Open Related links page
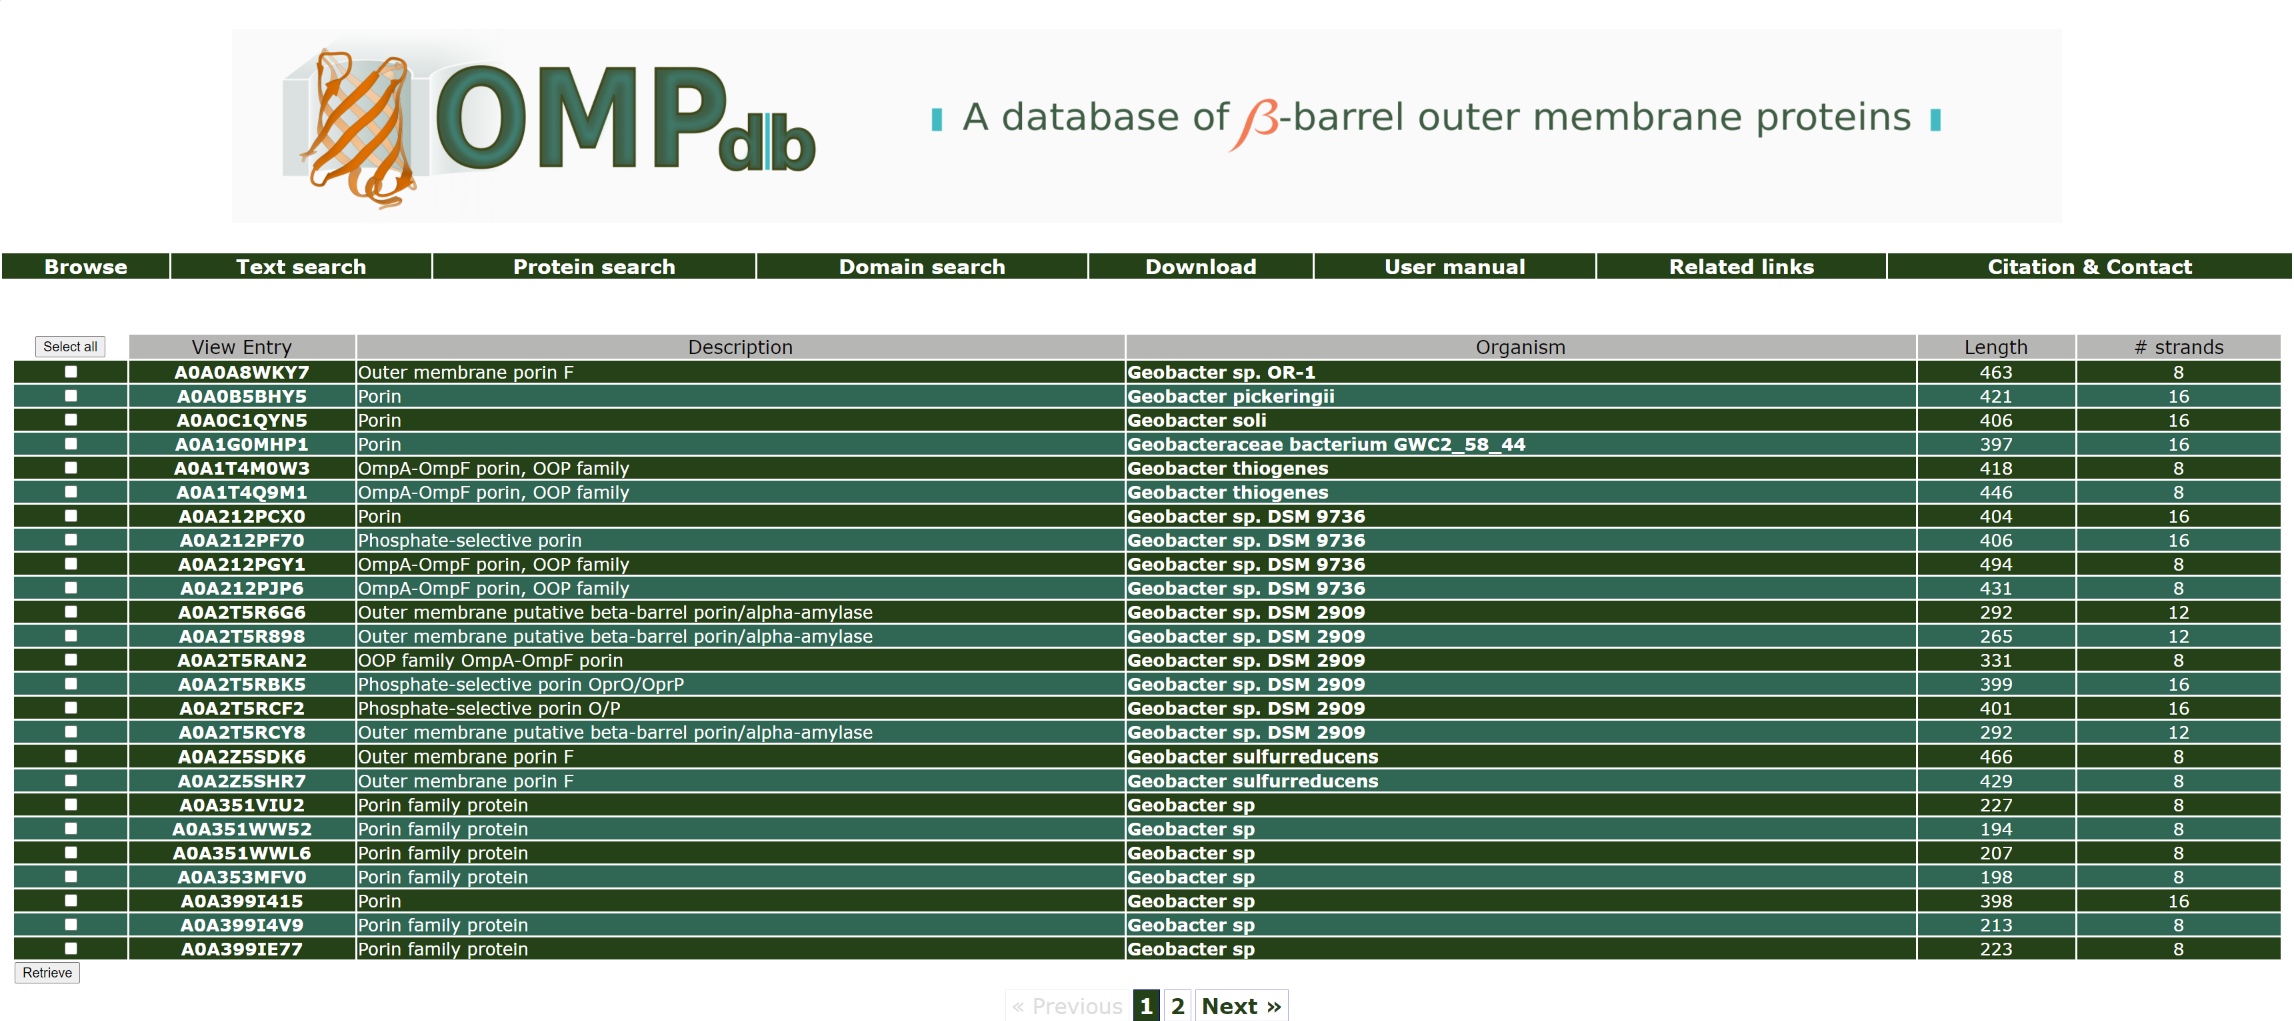 pos(1741,267)
